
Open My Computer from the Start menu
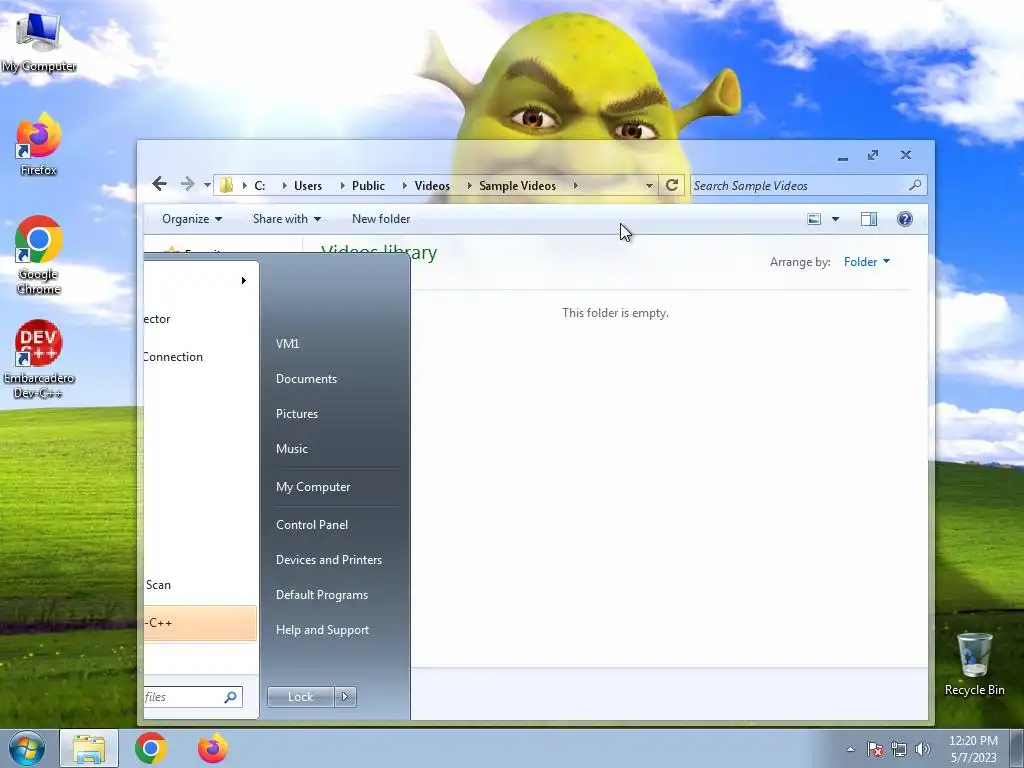[x=313, y=487]
